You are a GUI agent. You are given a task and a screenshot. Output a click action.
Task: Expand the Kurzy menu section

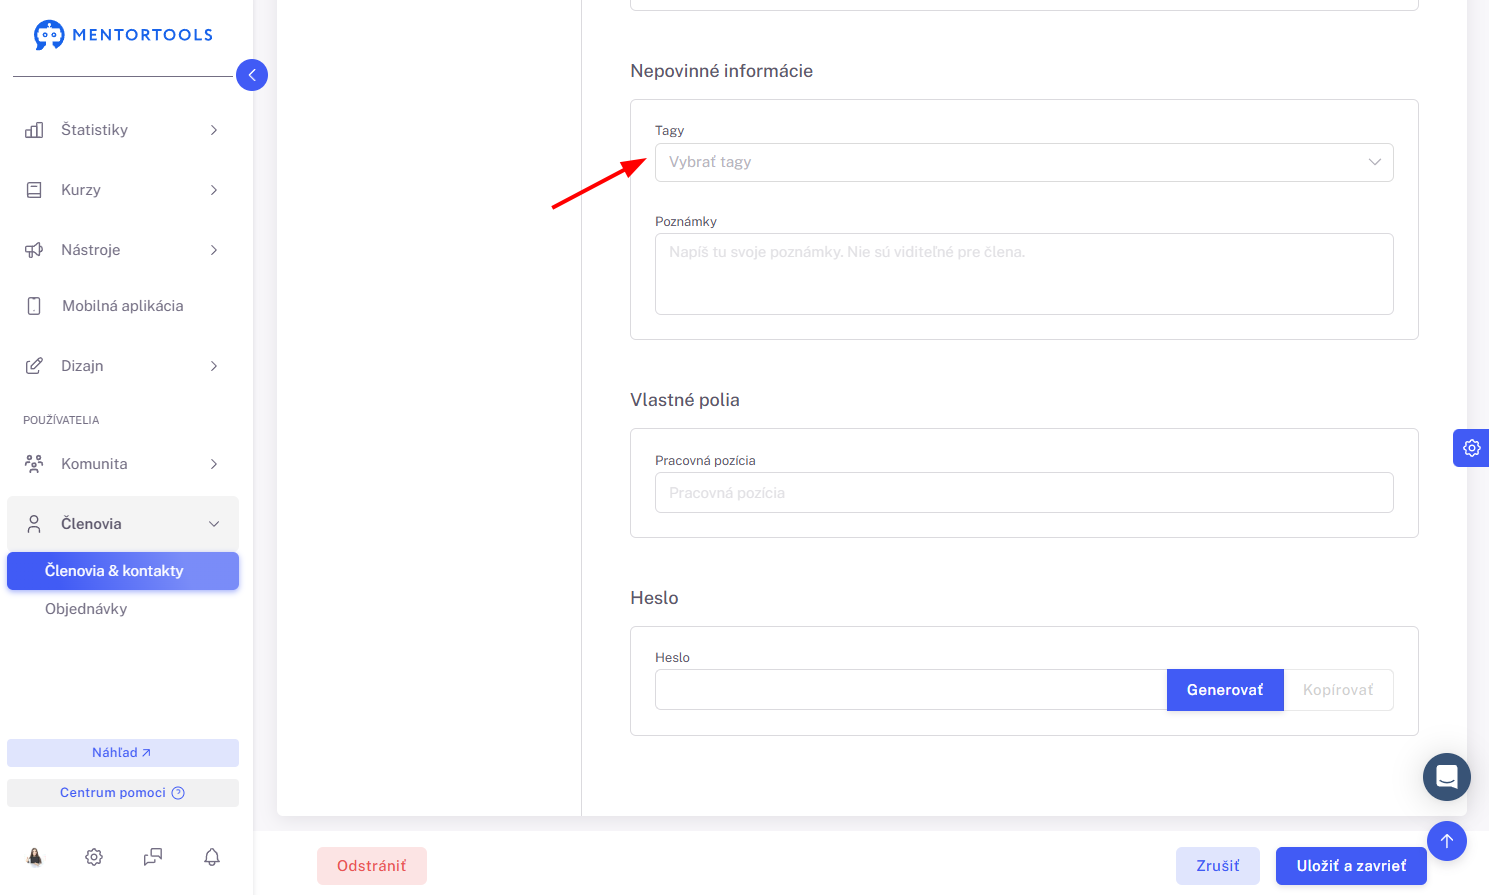(123, 190)
